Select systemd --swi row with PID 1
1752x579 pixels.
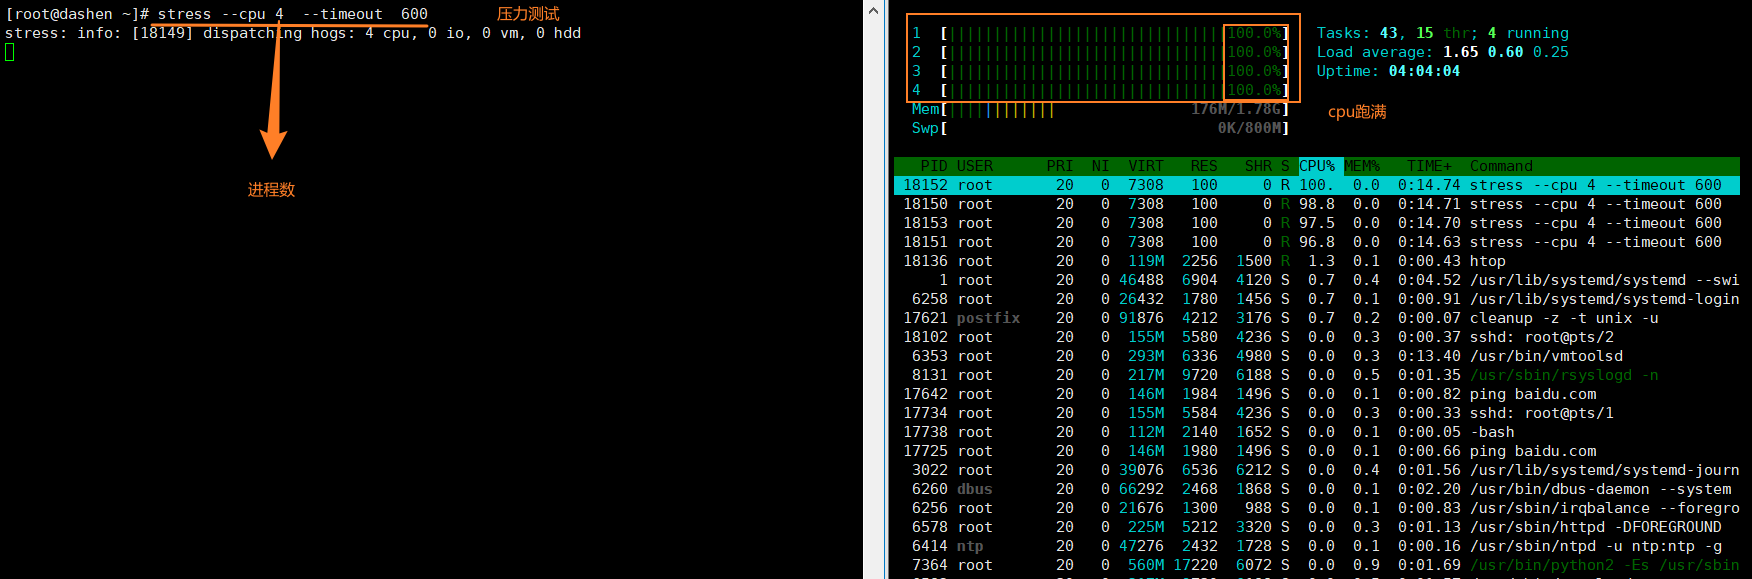coord(1317,280)
